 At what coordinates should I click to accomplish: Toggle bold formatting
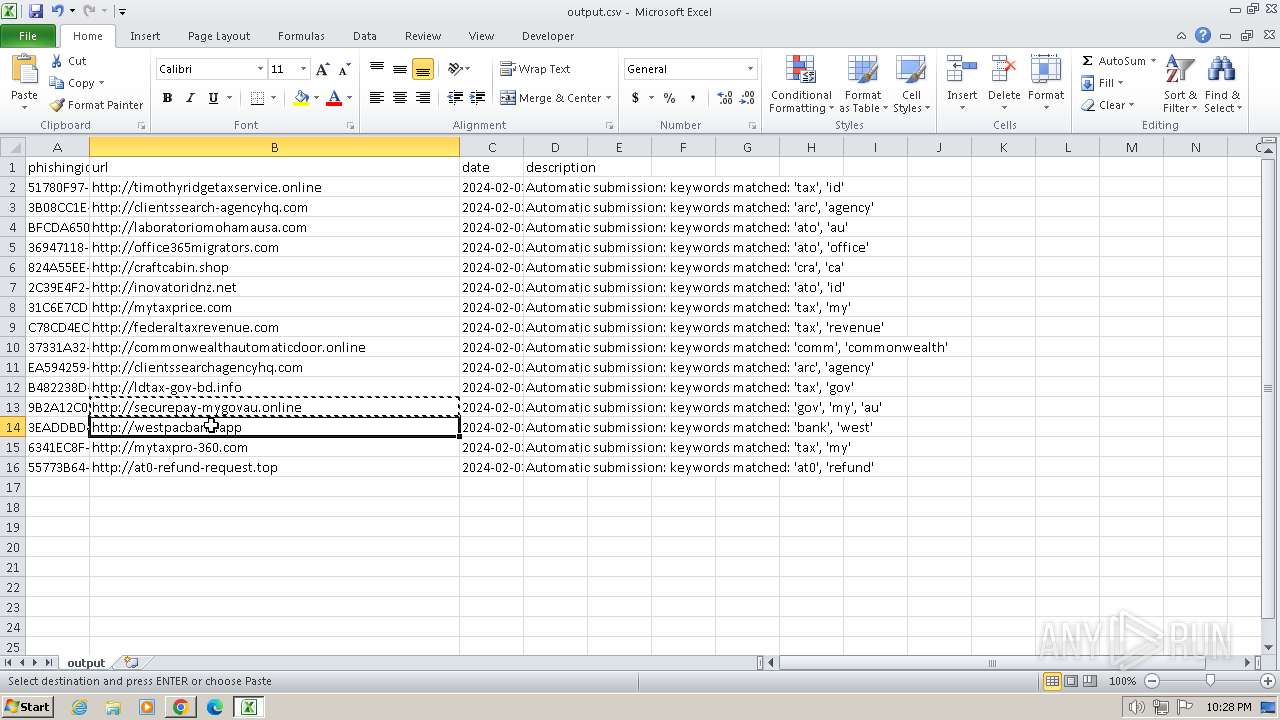[x=167, y=98]
